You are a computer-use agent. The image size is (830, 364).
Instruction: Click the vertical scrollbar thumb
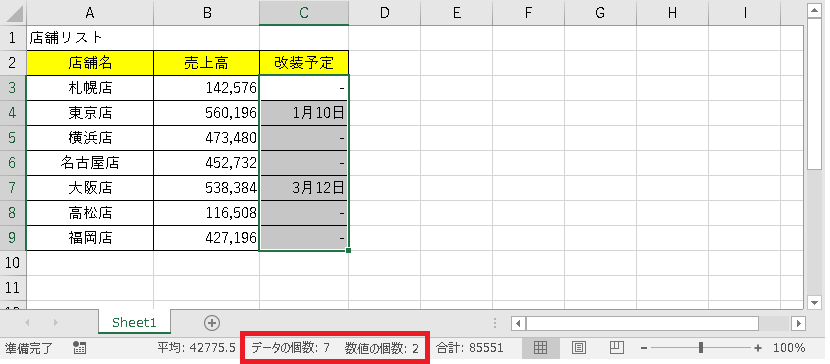815,94
